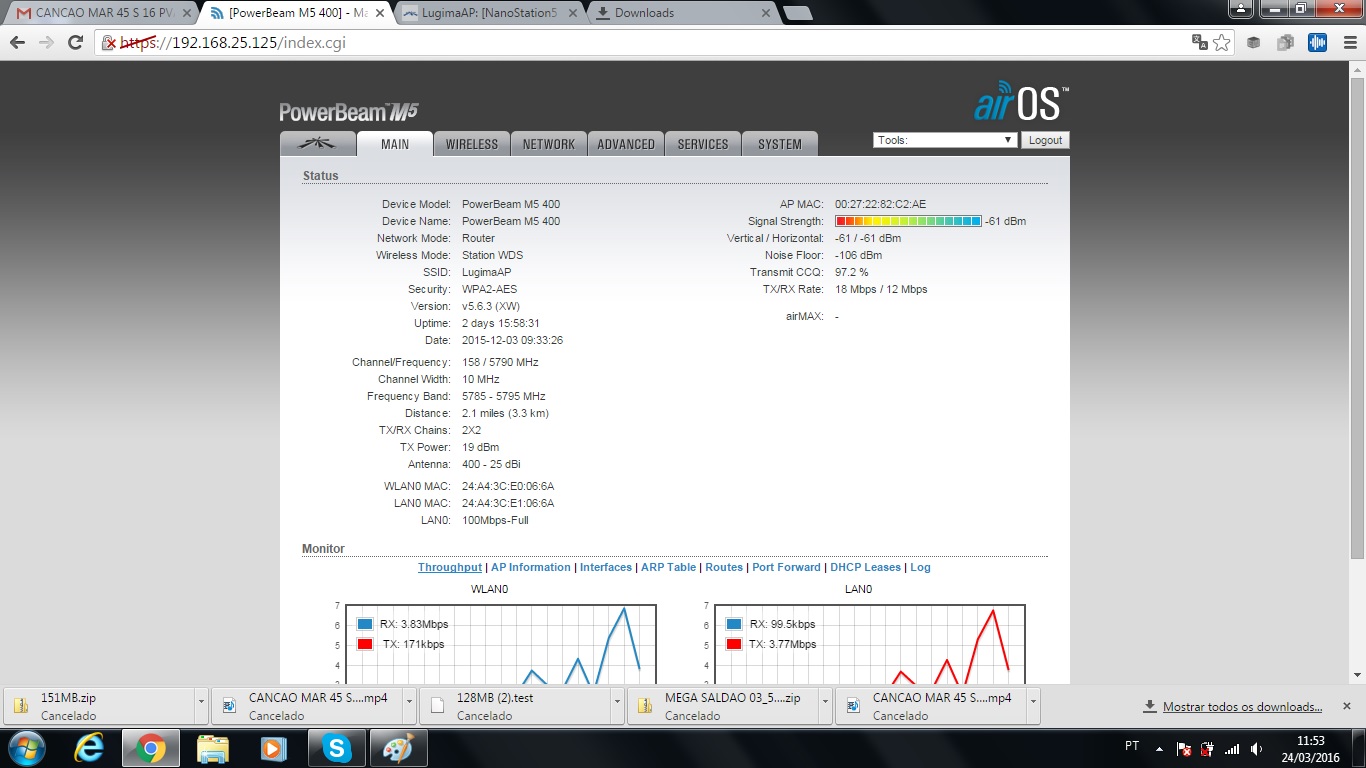
Task: Open File Explorer from the taskbar
Action: coord(213,747)
